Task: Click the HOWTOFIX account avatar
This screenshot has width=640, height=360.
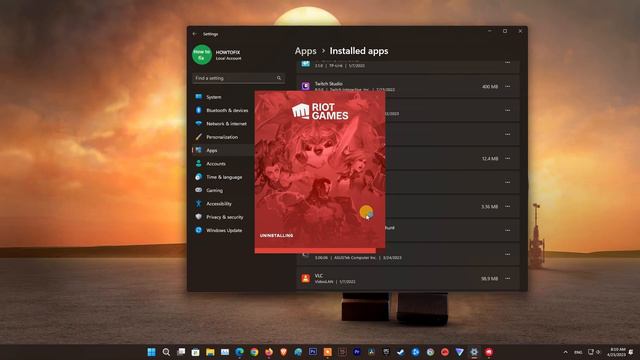Action: click(202, 55)
